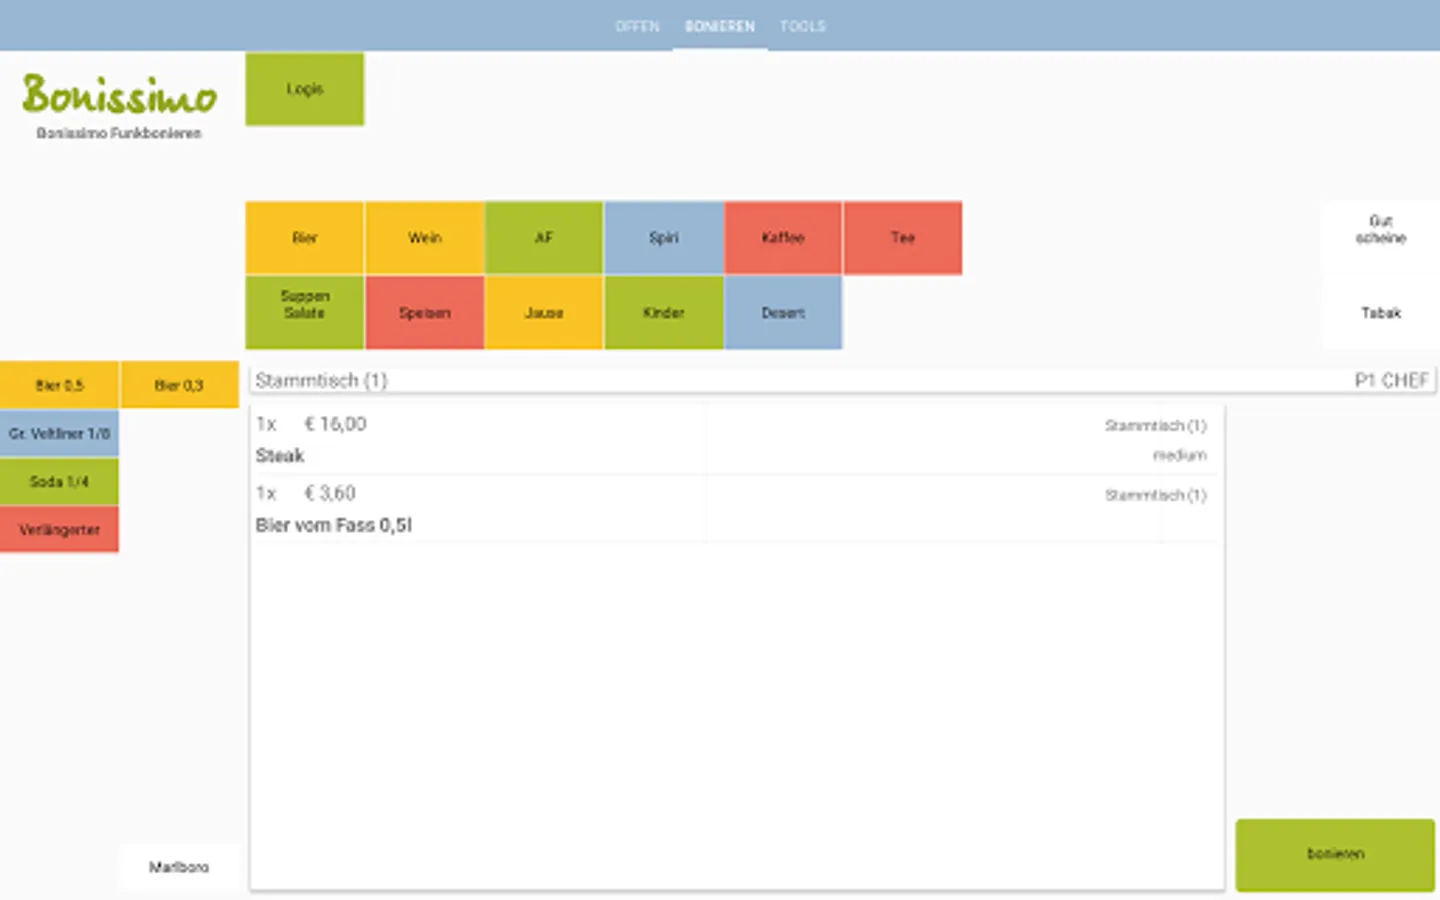Open the Kinder category tile
This screenshot has height=900, width=1440.
(664, 313)
